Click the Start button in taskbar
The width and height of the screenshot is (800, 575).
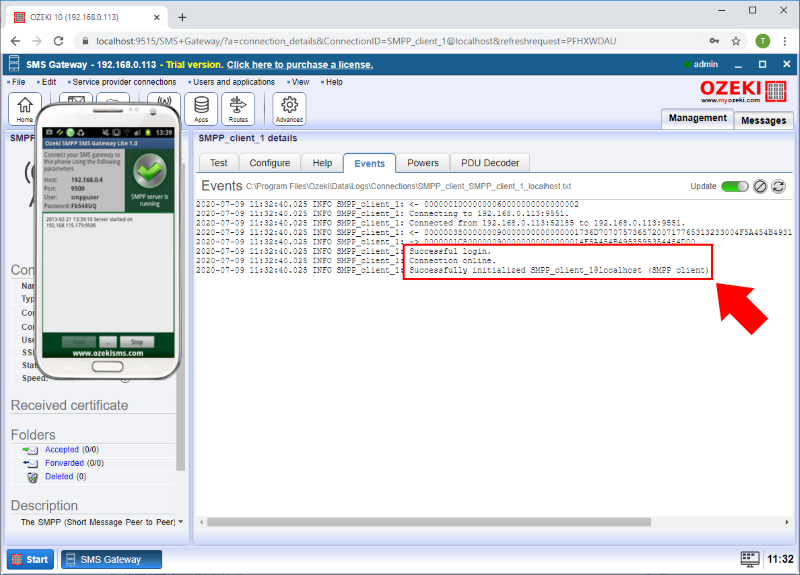click(30, 559)
